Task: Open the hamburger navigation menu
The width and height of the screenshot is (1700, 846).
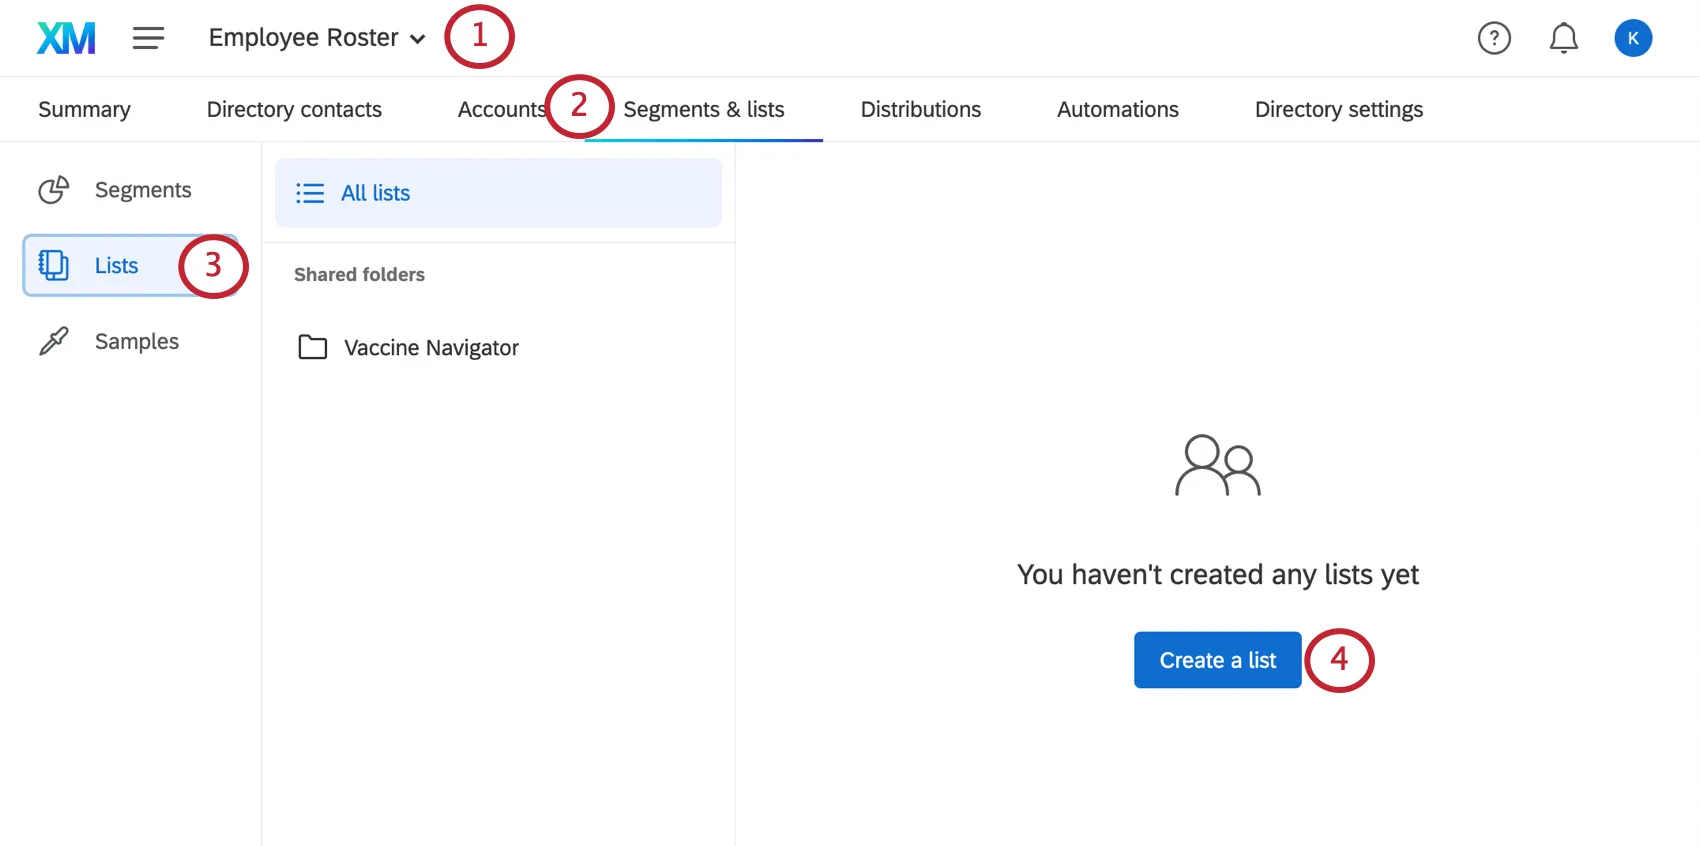Action: pyautogui.click(x=148, y=38)
